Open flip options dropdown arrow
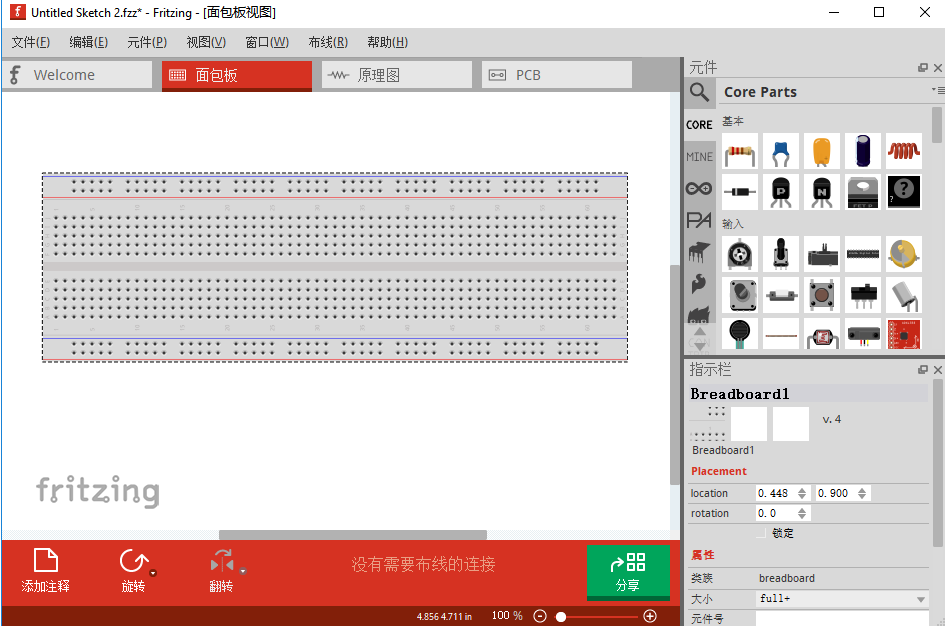Screen dimensions: 945x626 pos(243,571)
